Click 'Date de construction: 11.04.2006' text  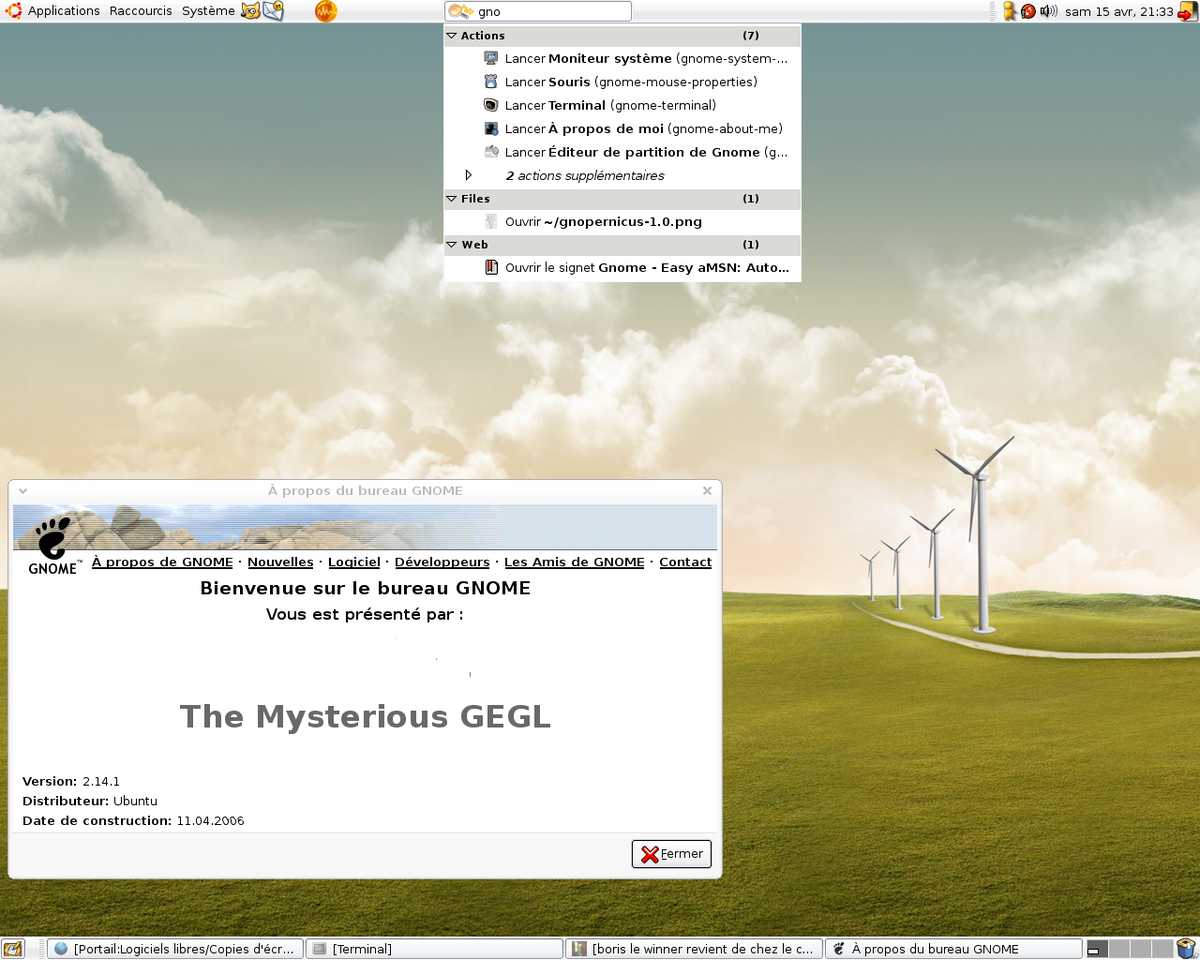(x=133, y=821)
